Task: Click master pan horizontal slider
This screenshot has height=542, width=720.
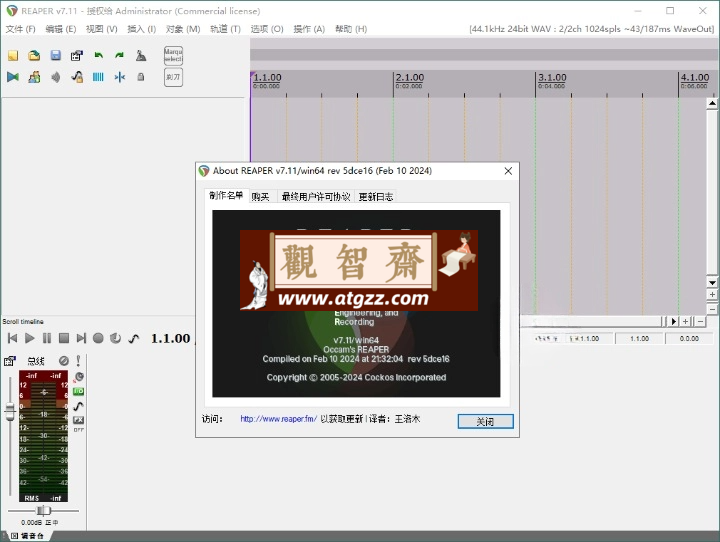Action: pyautogui.click(x=43, y=510)
